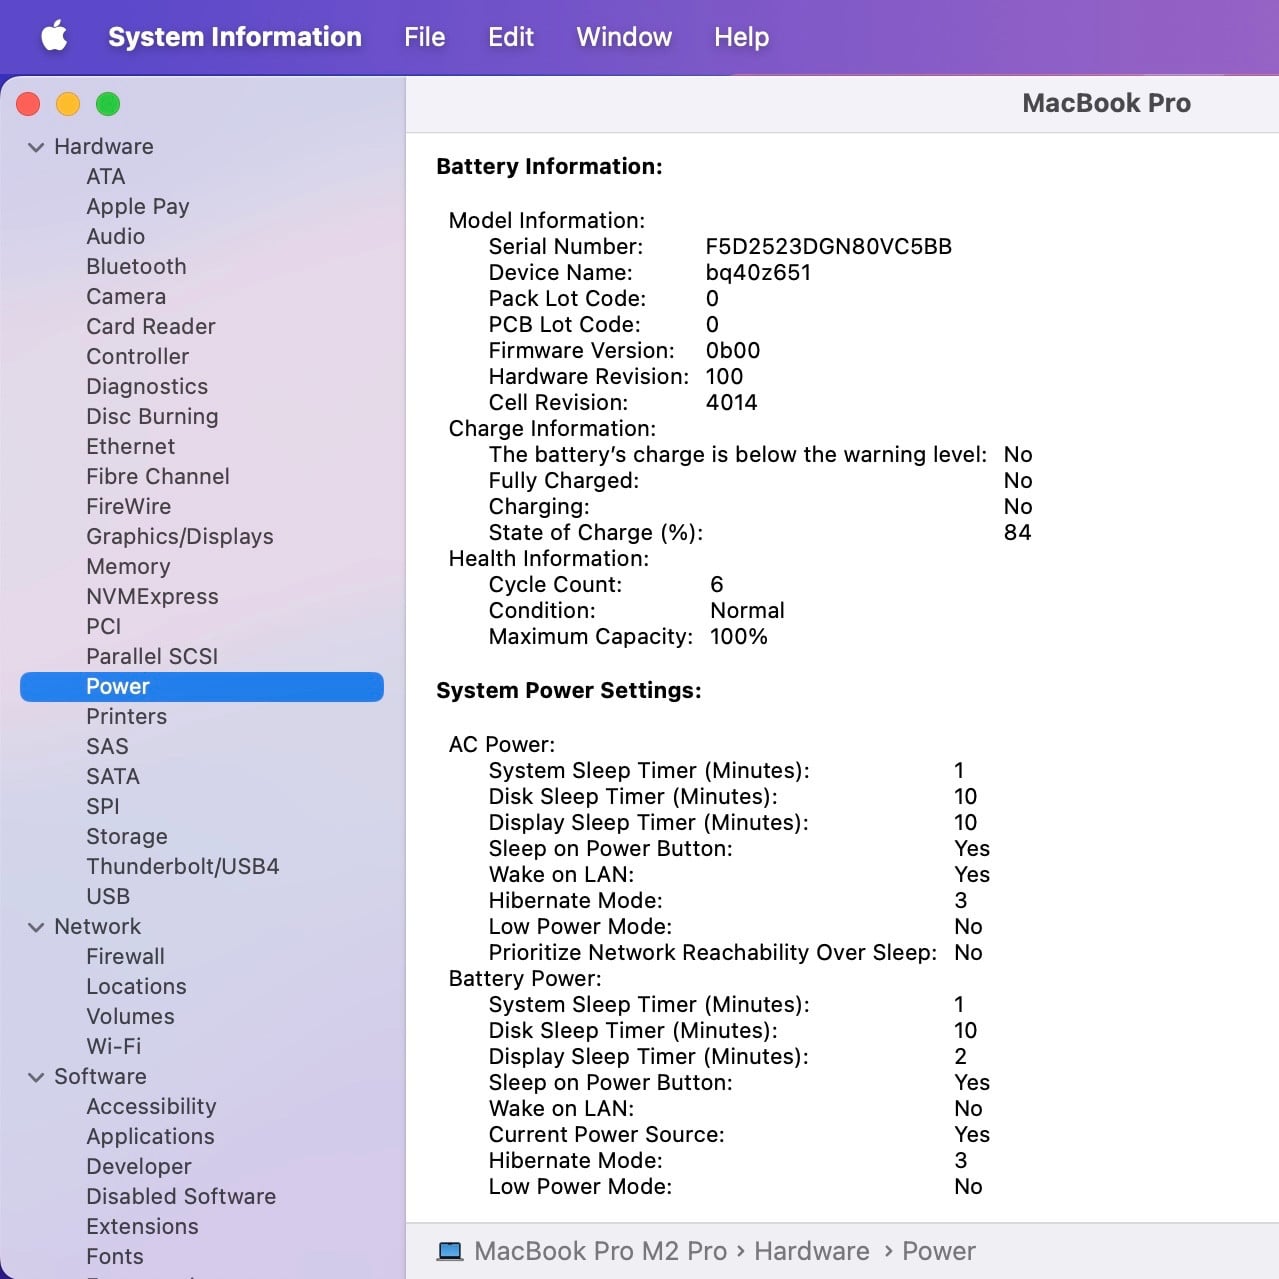The height and width of the screenshot is (1279, 1279).
Task: Click Hardware in the bottom path bar
Action: 811,1251
